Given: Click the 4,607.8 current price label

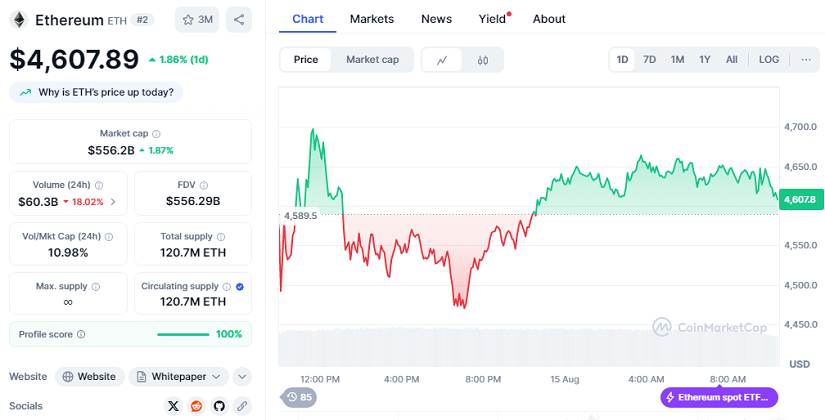Looking at the screenshot, I should [801, 199].
